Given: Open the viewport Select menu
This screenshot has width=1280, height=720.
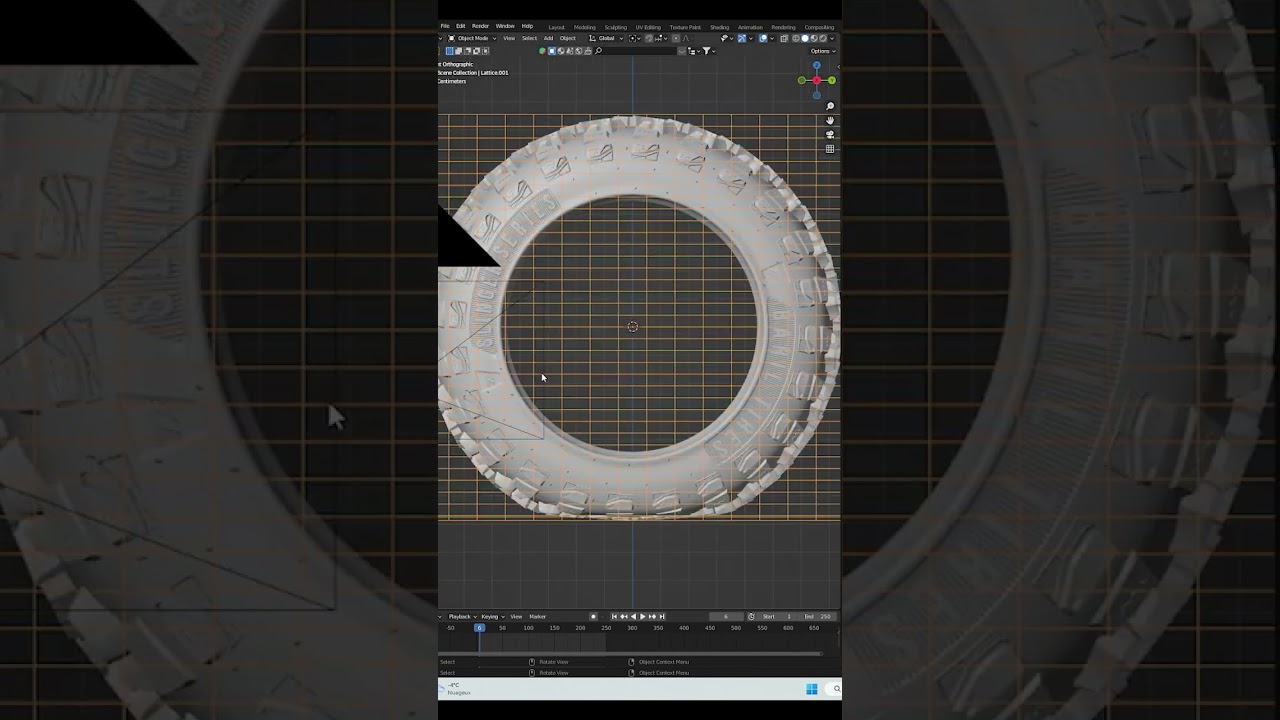Looking at the screenshot, I should pos(529,38).
